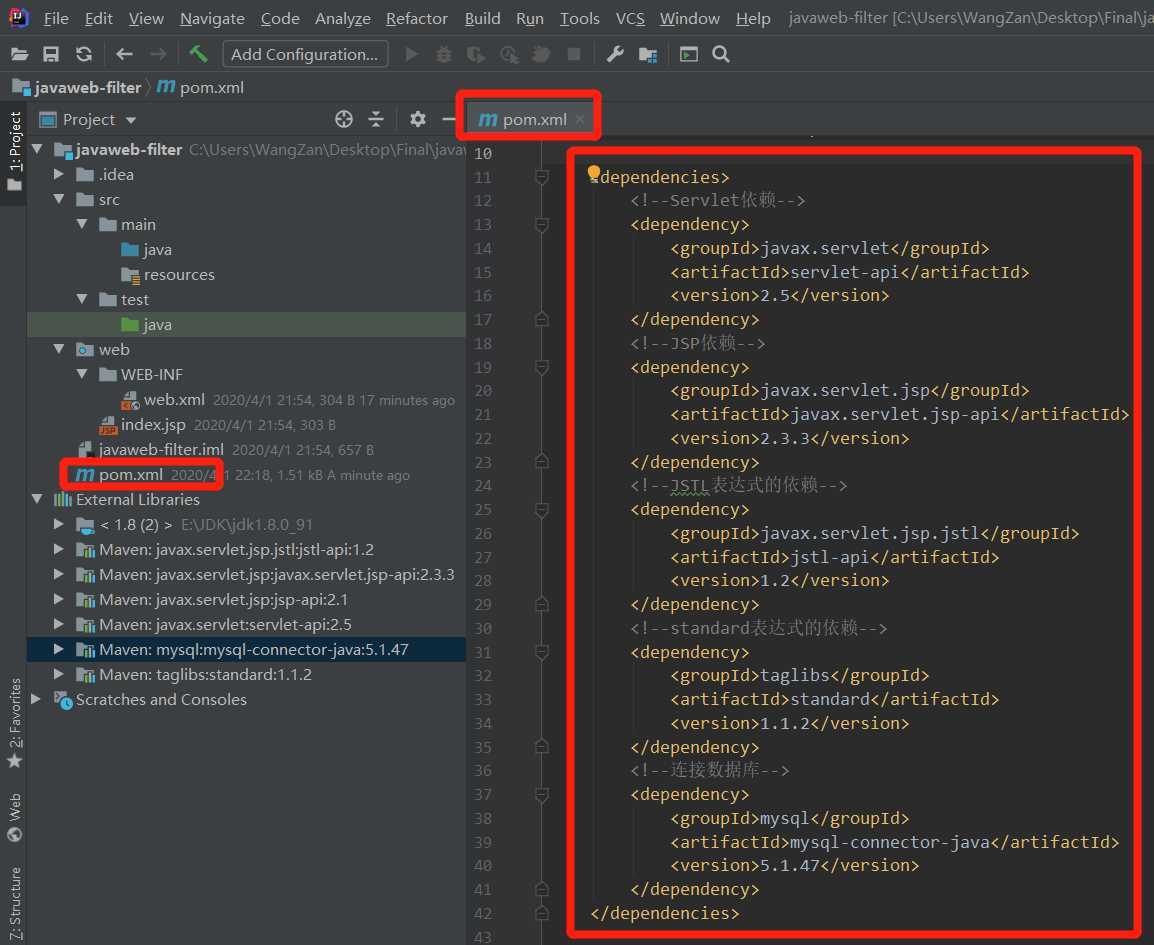Select the resources folder
Viewport: 1154px width, 945px height.
[179, 275]
